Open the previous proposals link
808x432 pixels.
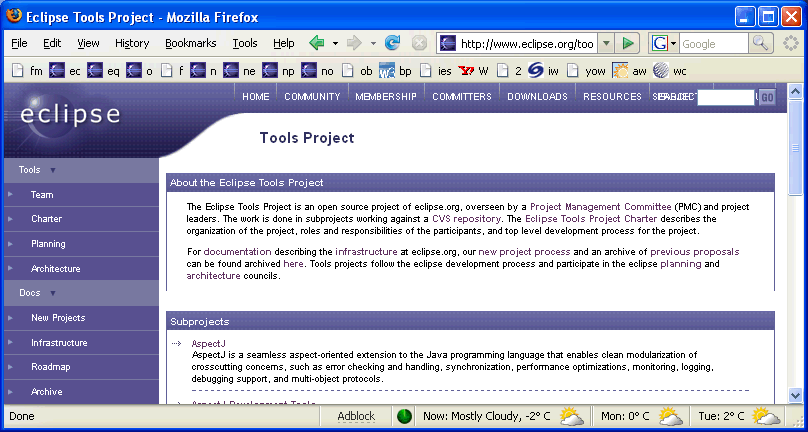coord(695,252)
